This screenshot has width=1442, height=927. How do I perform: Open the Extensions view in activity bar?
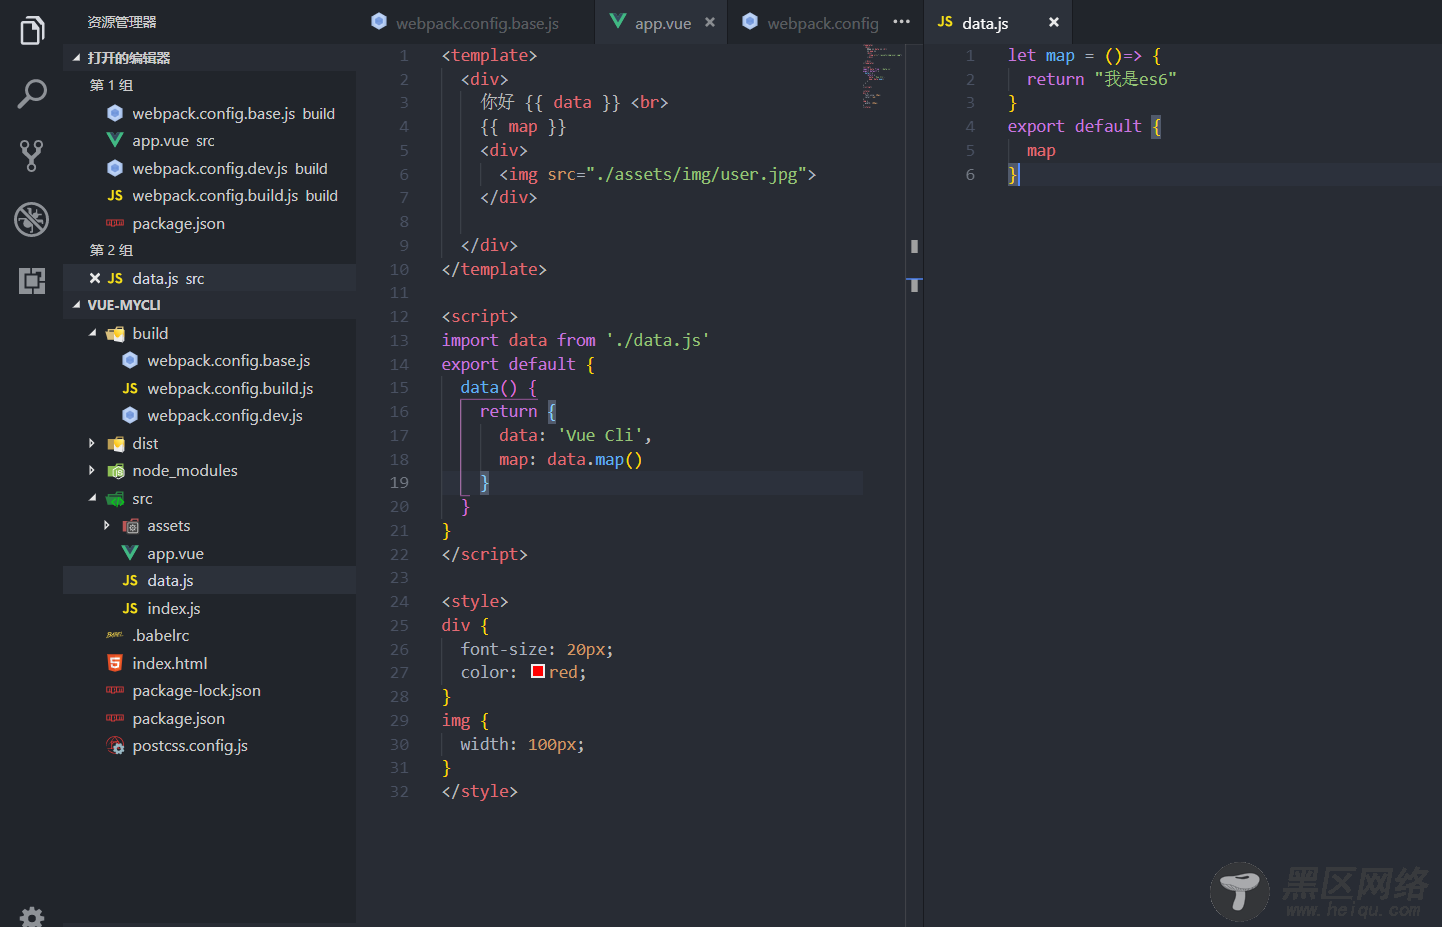32,281
